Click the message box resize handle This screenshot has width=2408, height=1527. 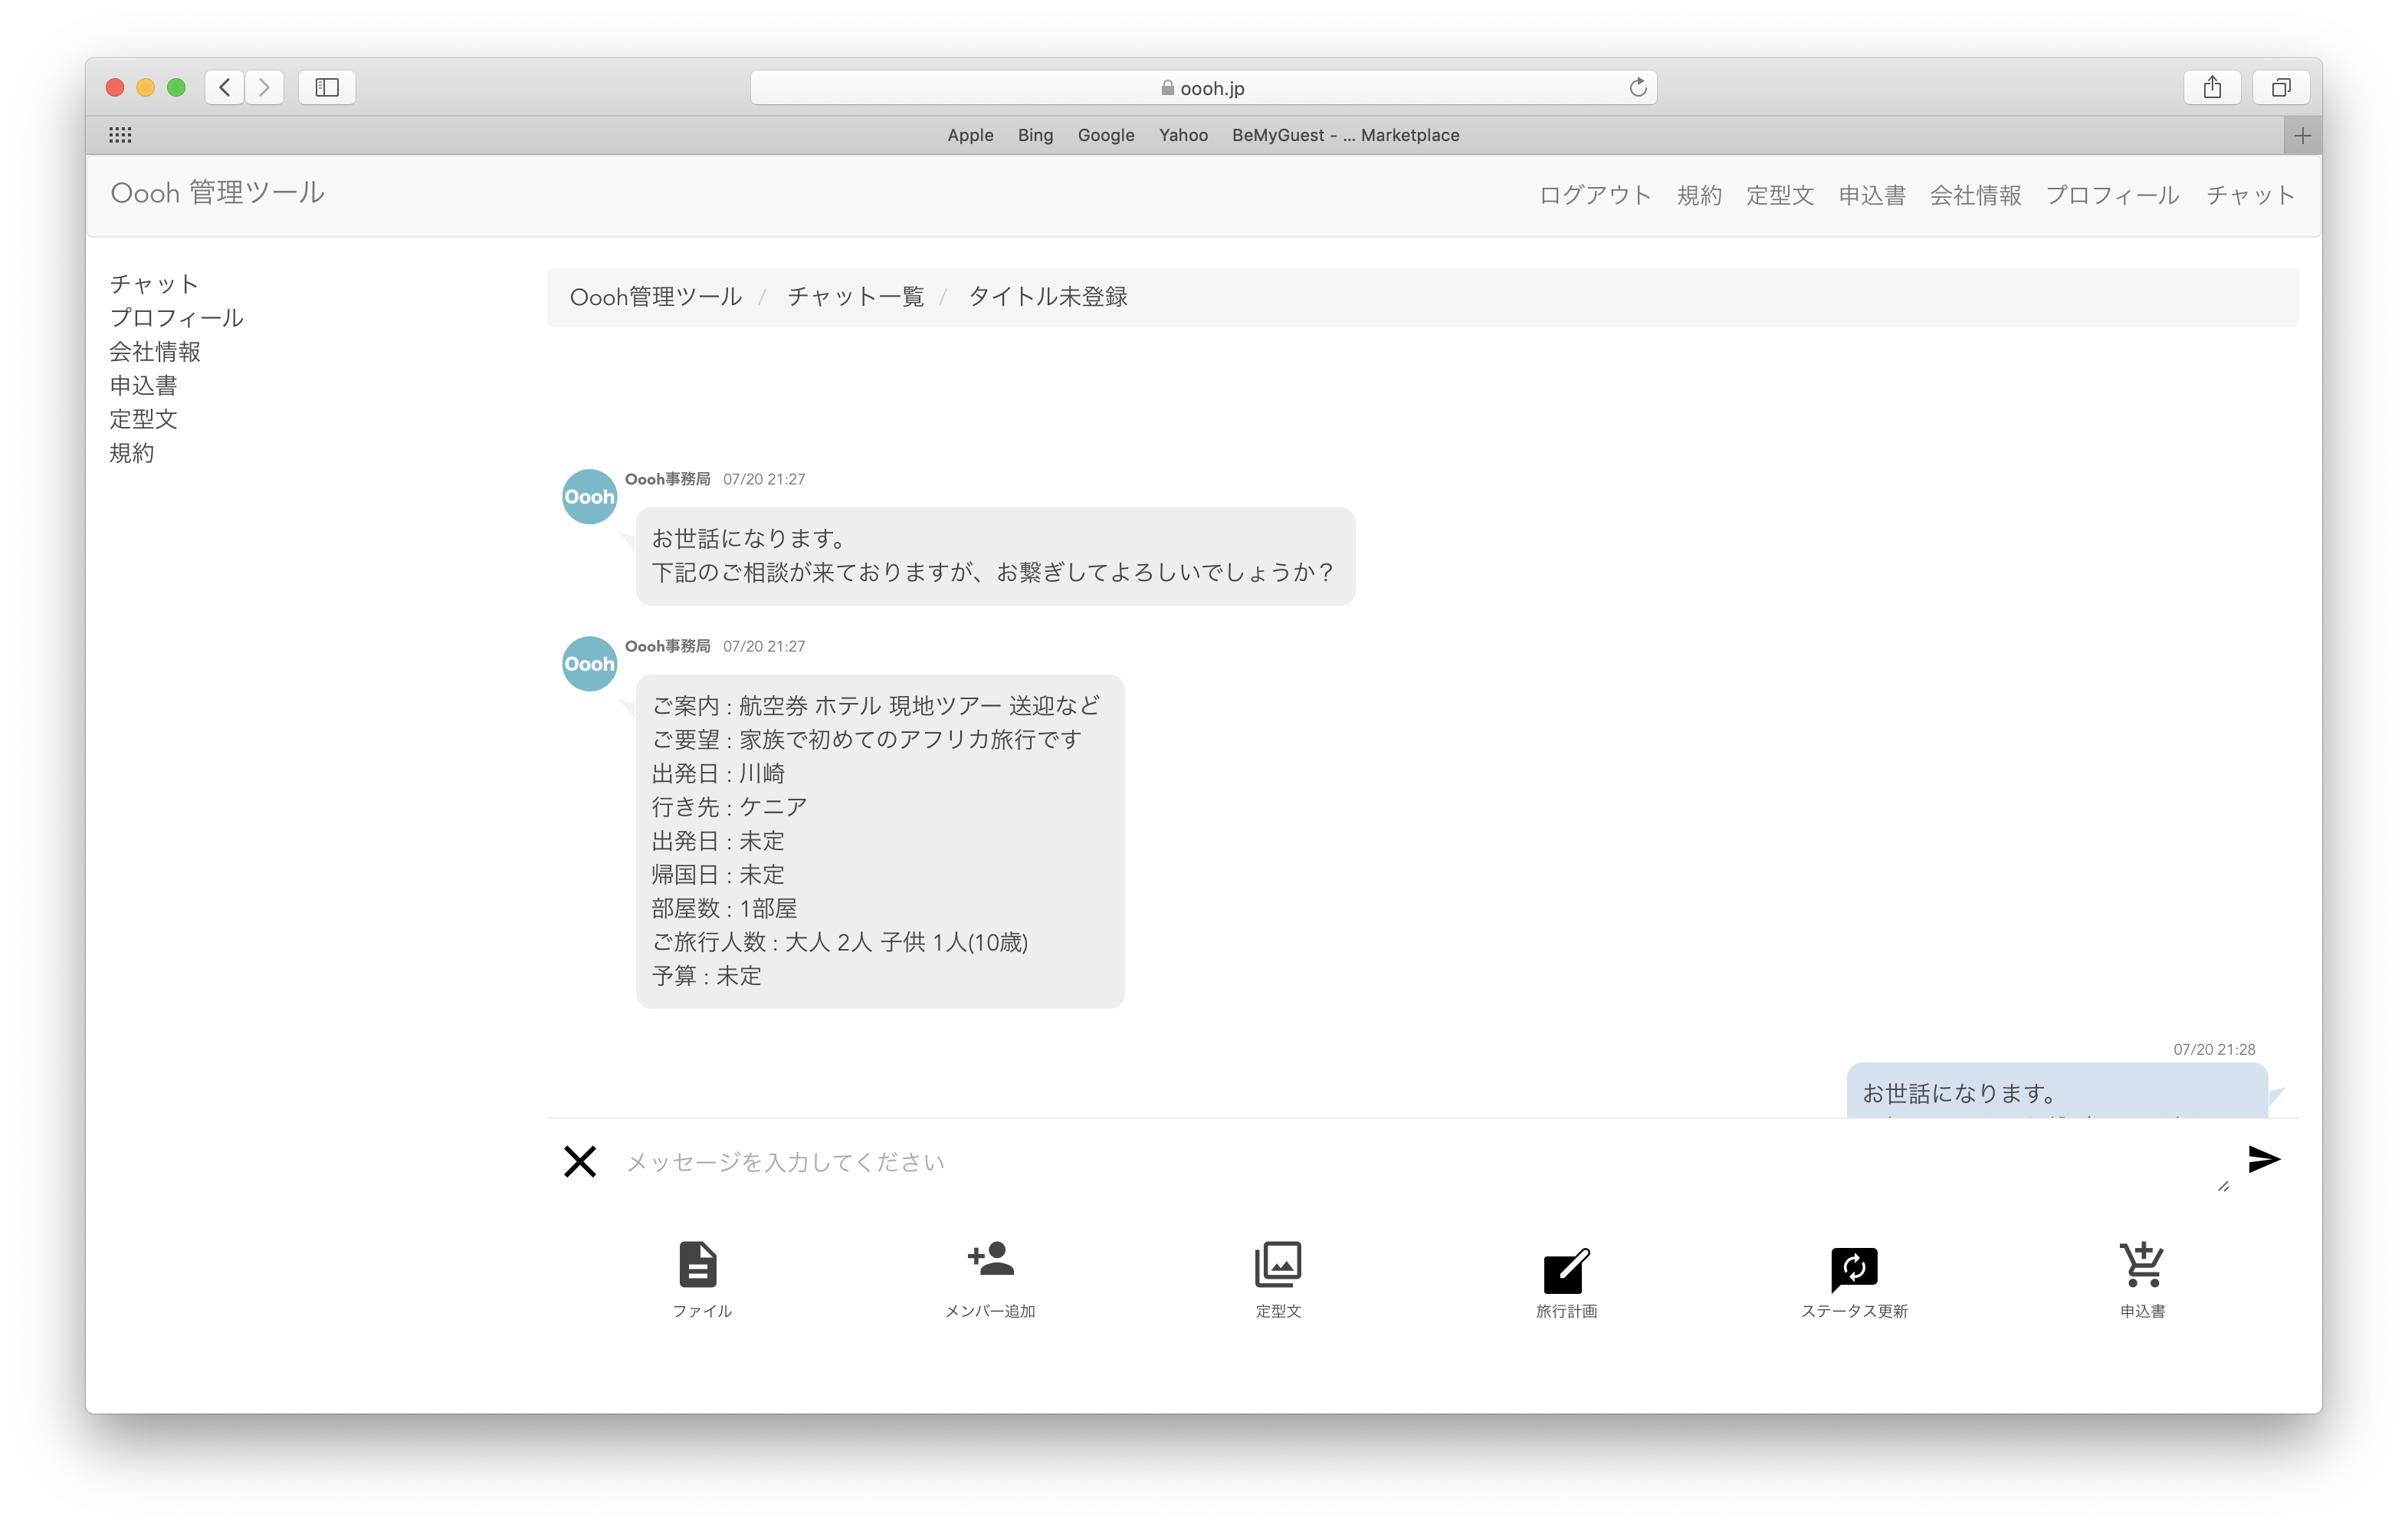pos(2223,1186)
